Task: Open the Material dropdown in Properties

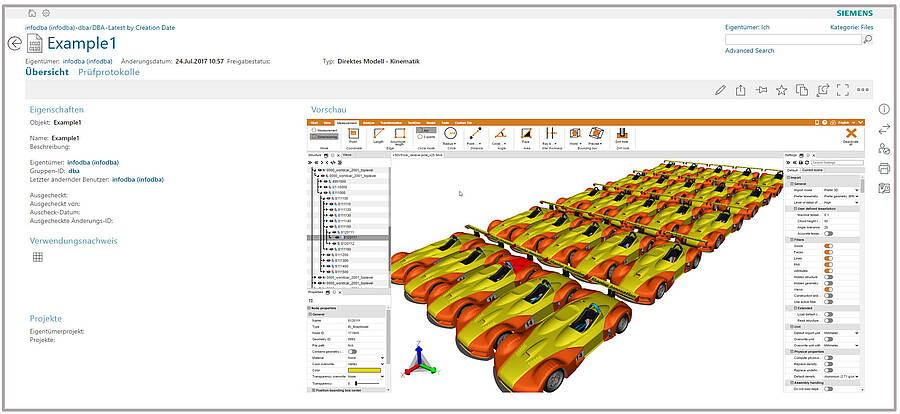Action: click(x=366, y=358)
